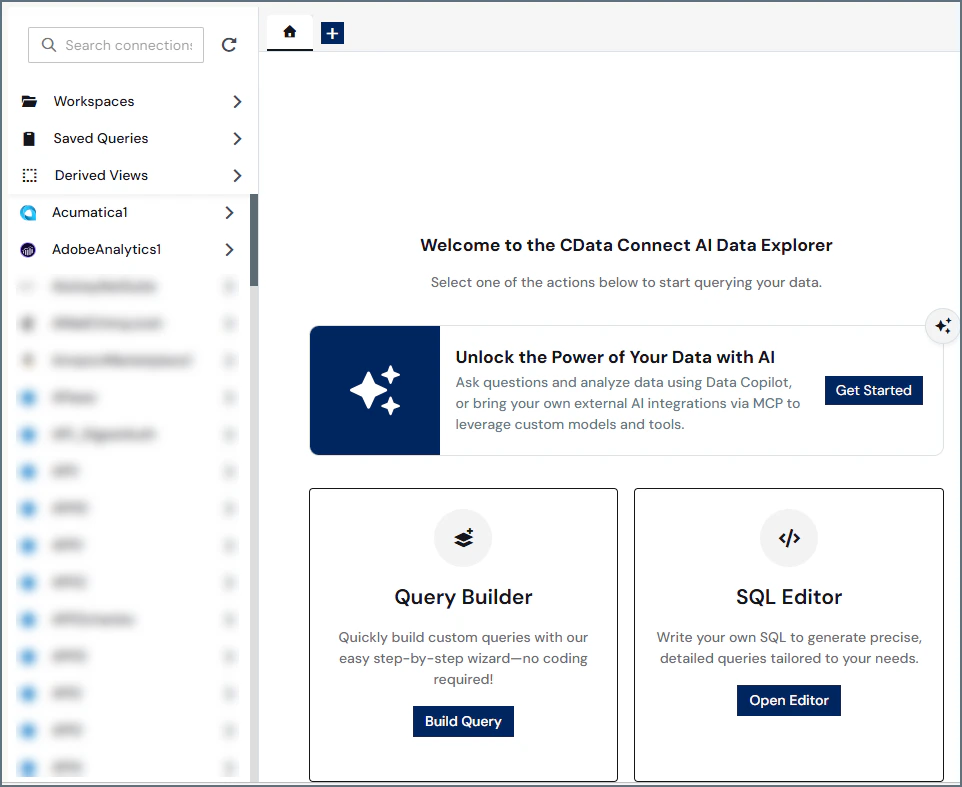Click the SQL Editor code icon

click(x=789, y=538)
